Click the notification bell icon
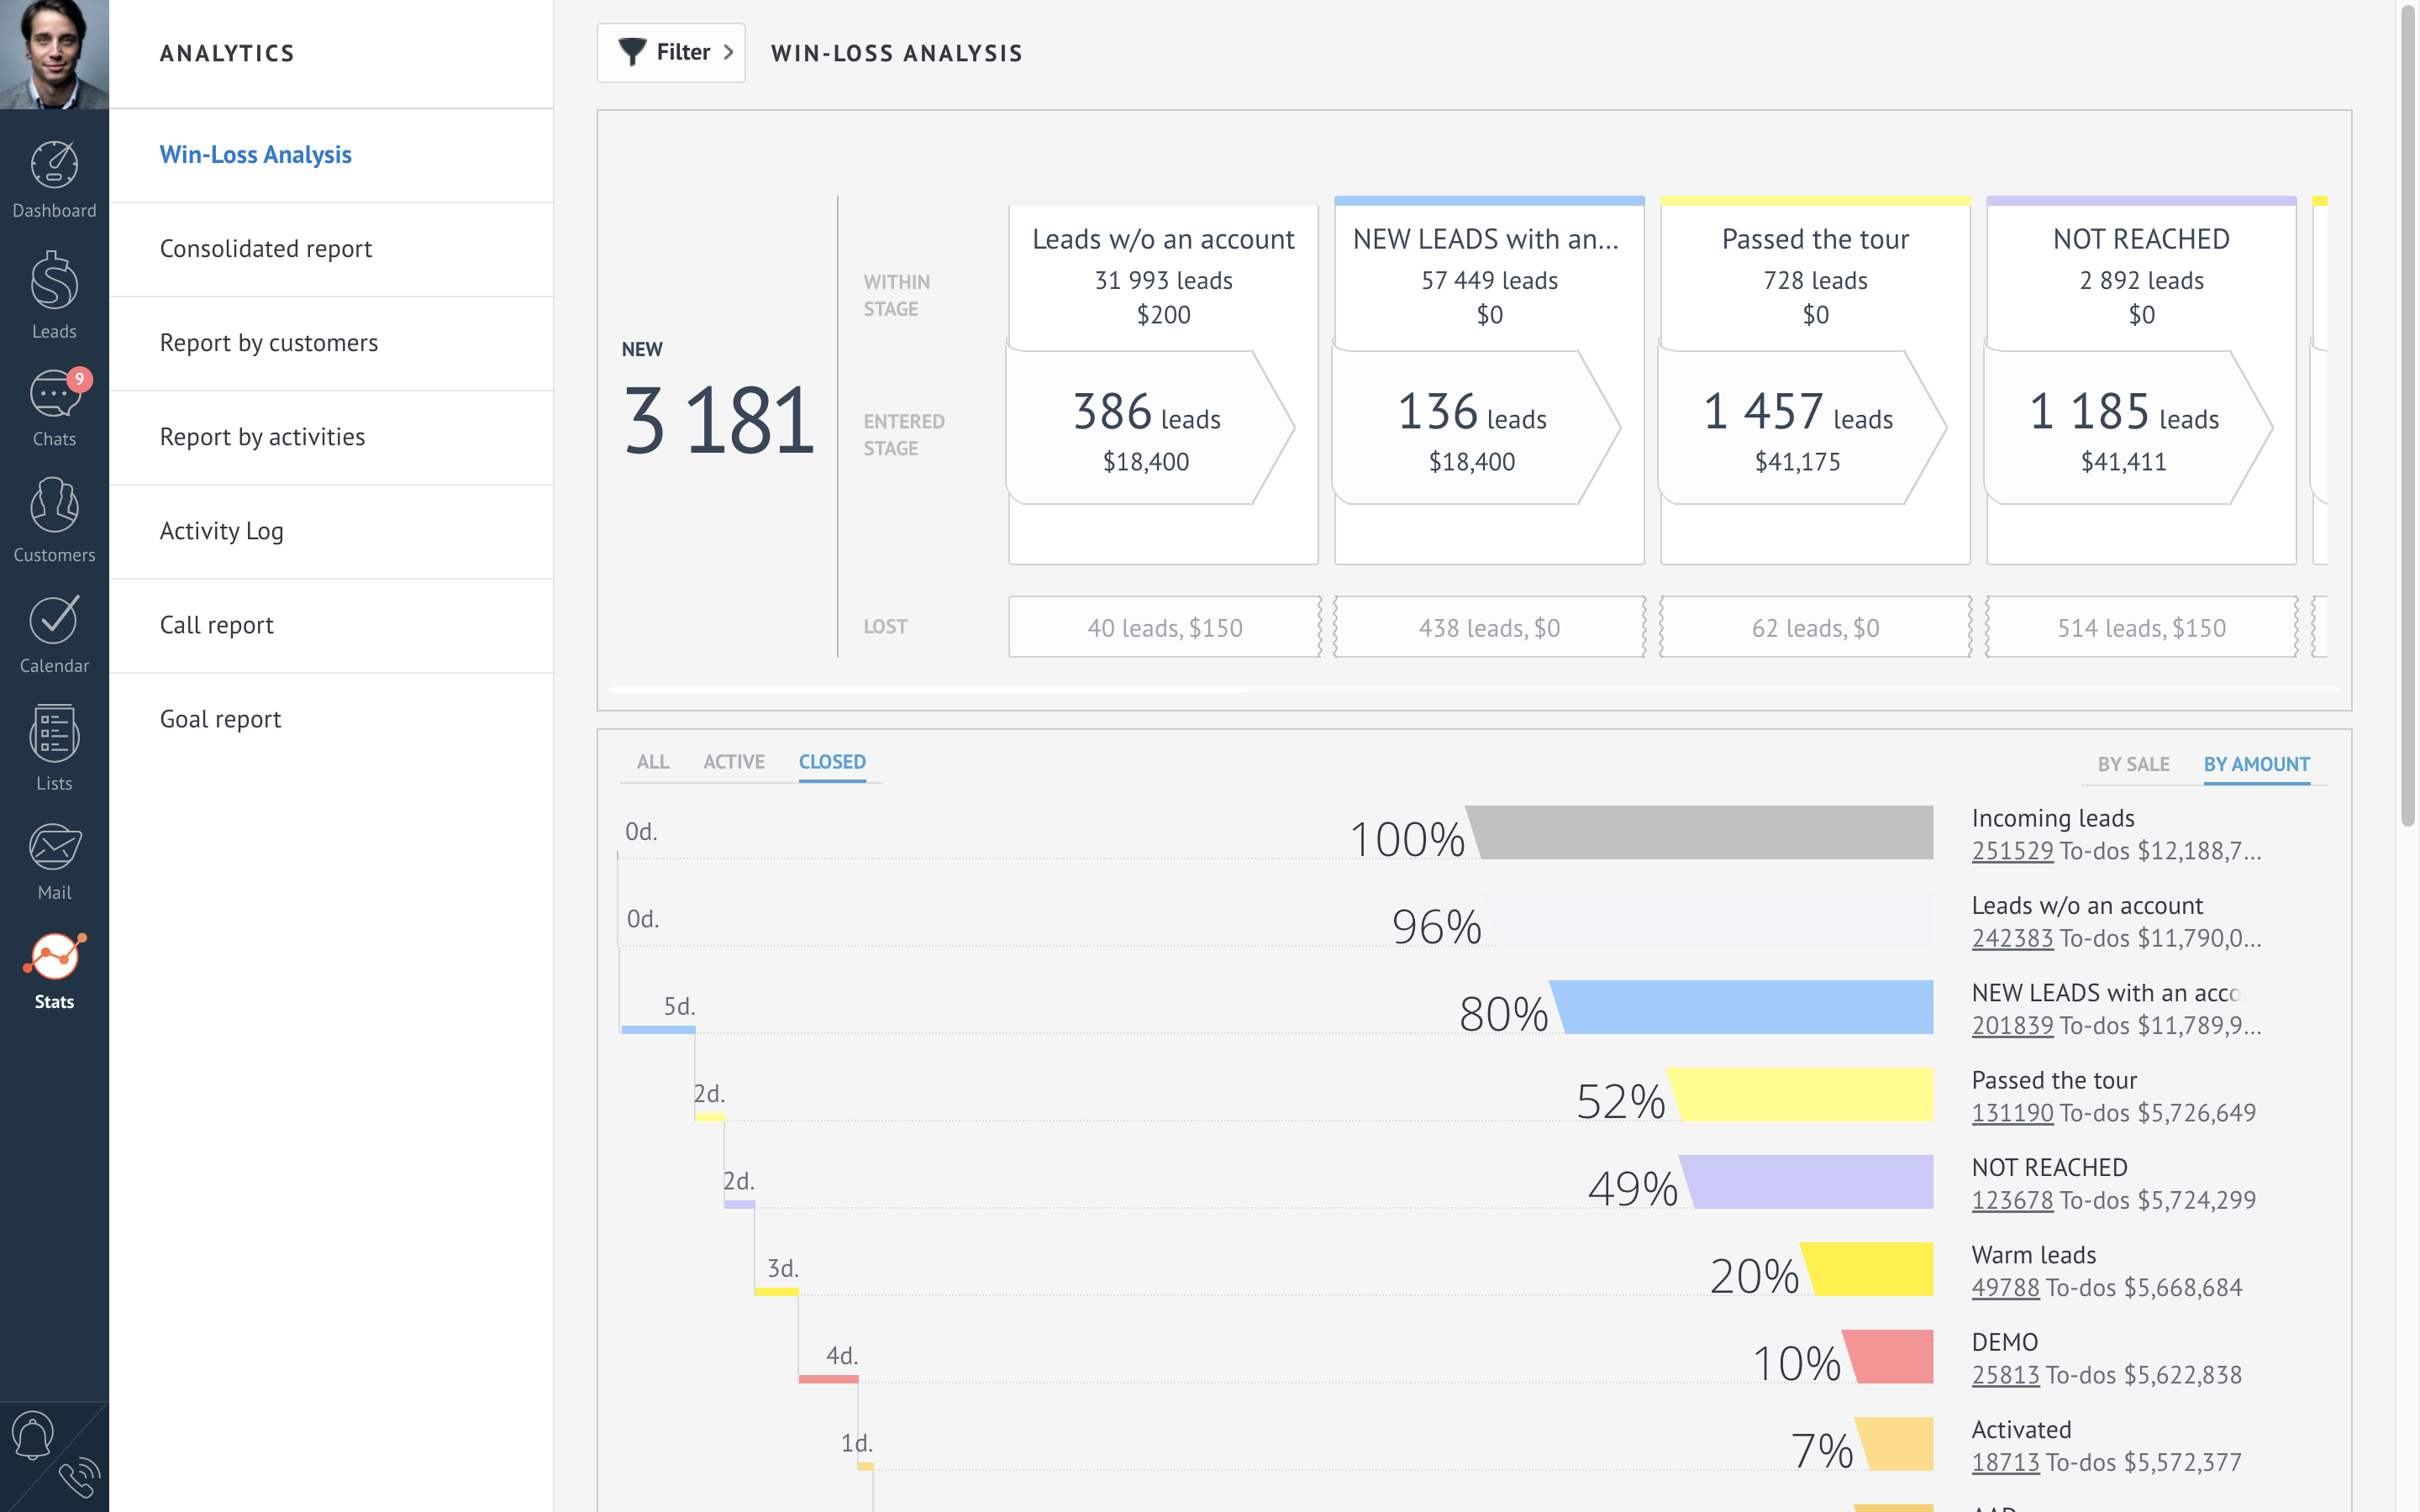 [32, 1436]
